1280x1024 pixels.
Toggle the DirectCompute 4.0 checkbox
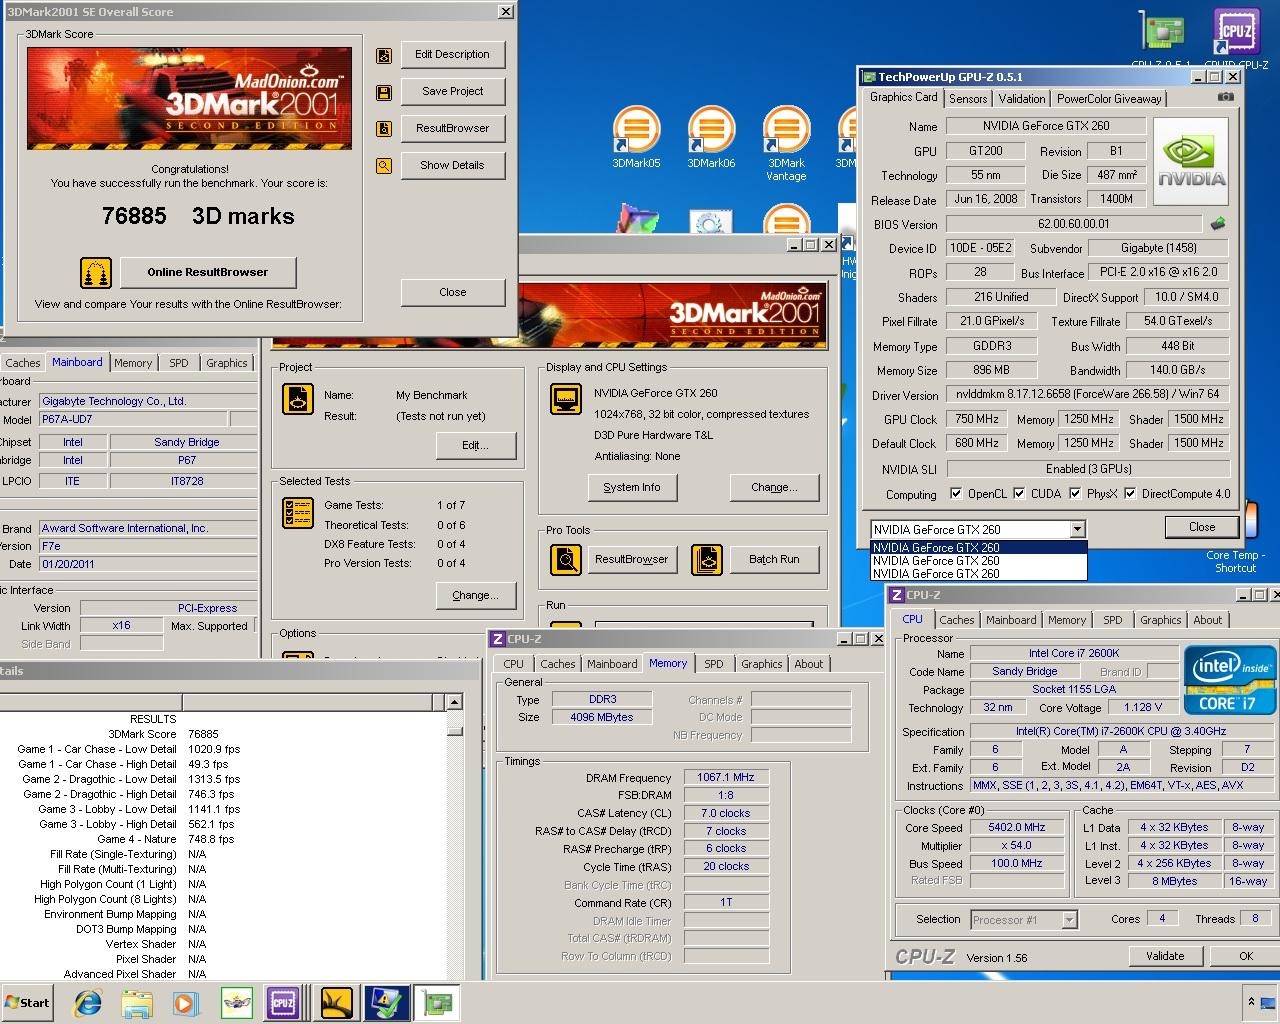pos(1130,494)
